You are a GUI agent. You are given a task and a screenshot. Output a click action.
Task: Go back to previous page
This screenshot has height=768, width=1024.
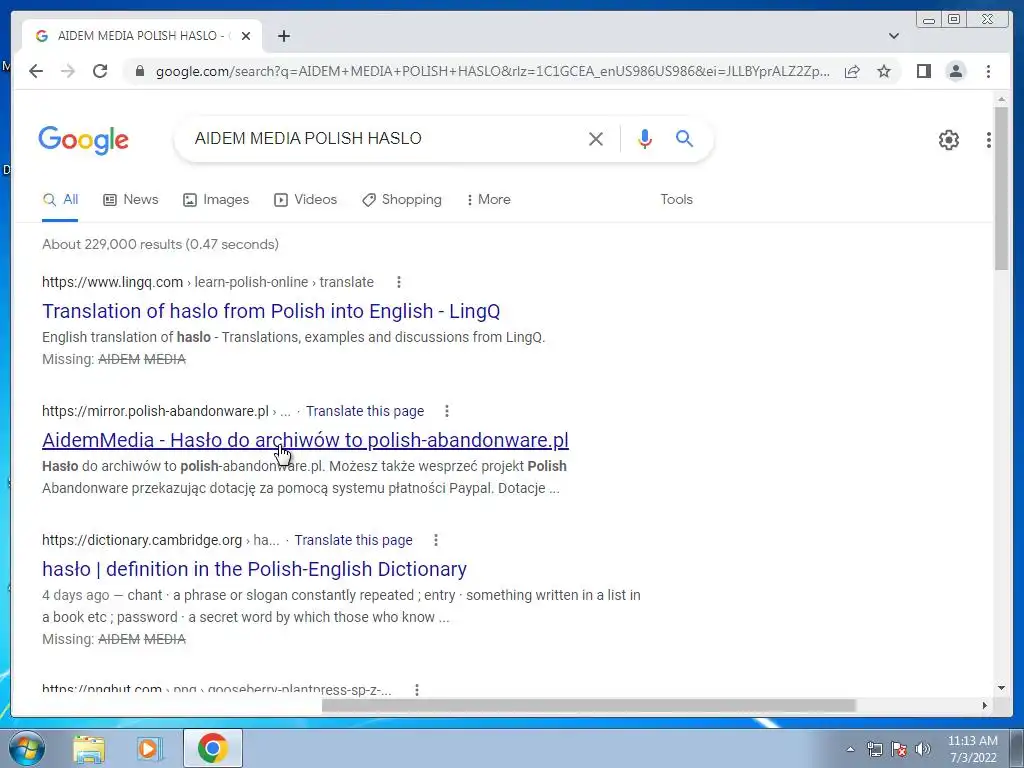(x=36, y=71)
